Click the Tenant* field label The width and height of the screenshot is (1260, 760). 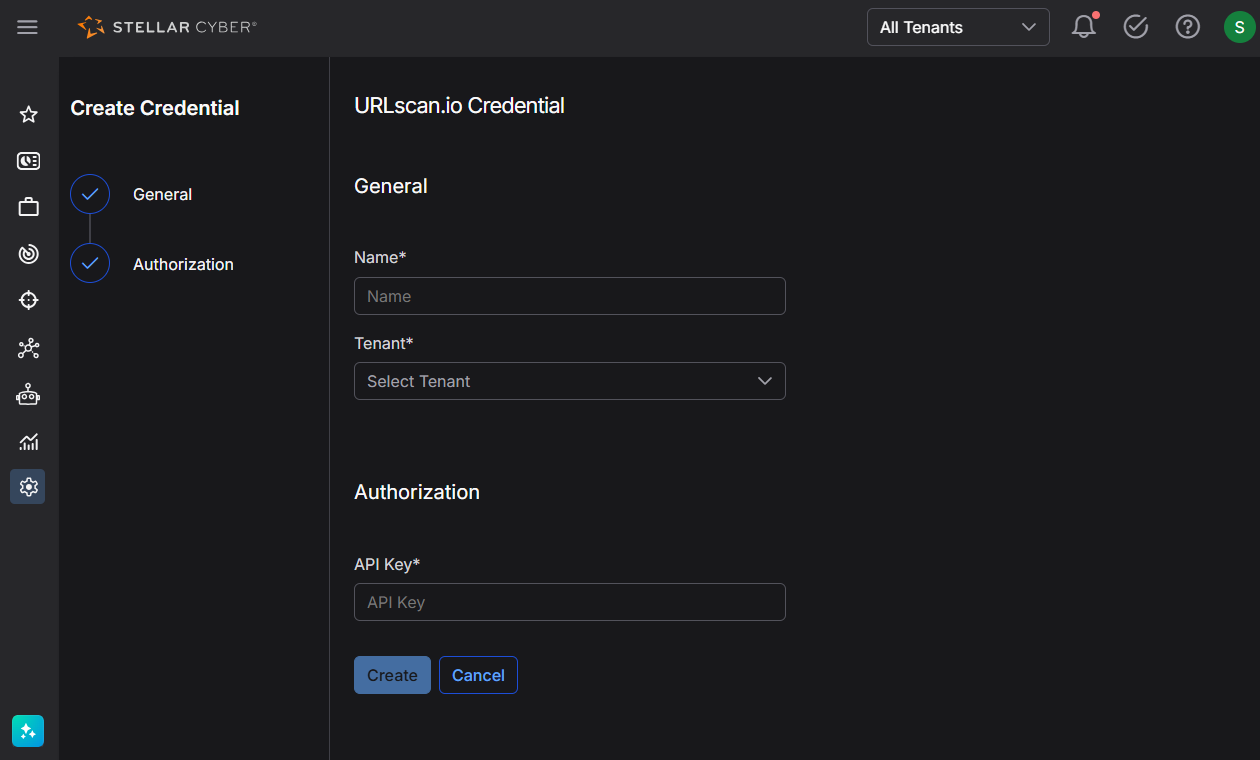[x=384, y=343]
